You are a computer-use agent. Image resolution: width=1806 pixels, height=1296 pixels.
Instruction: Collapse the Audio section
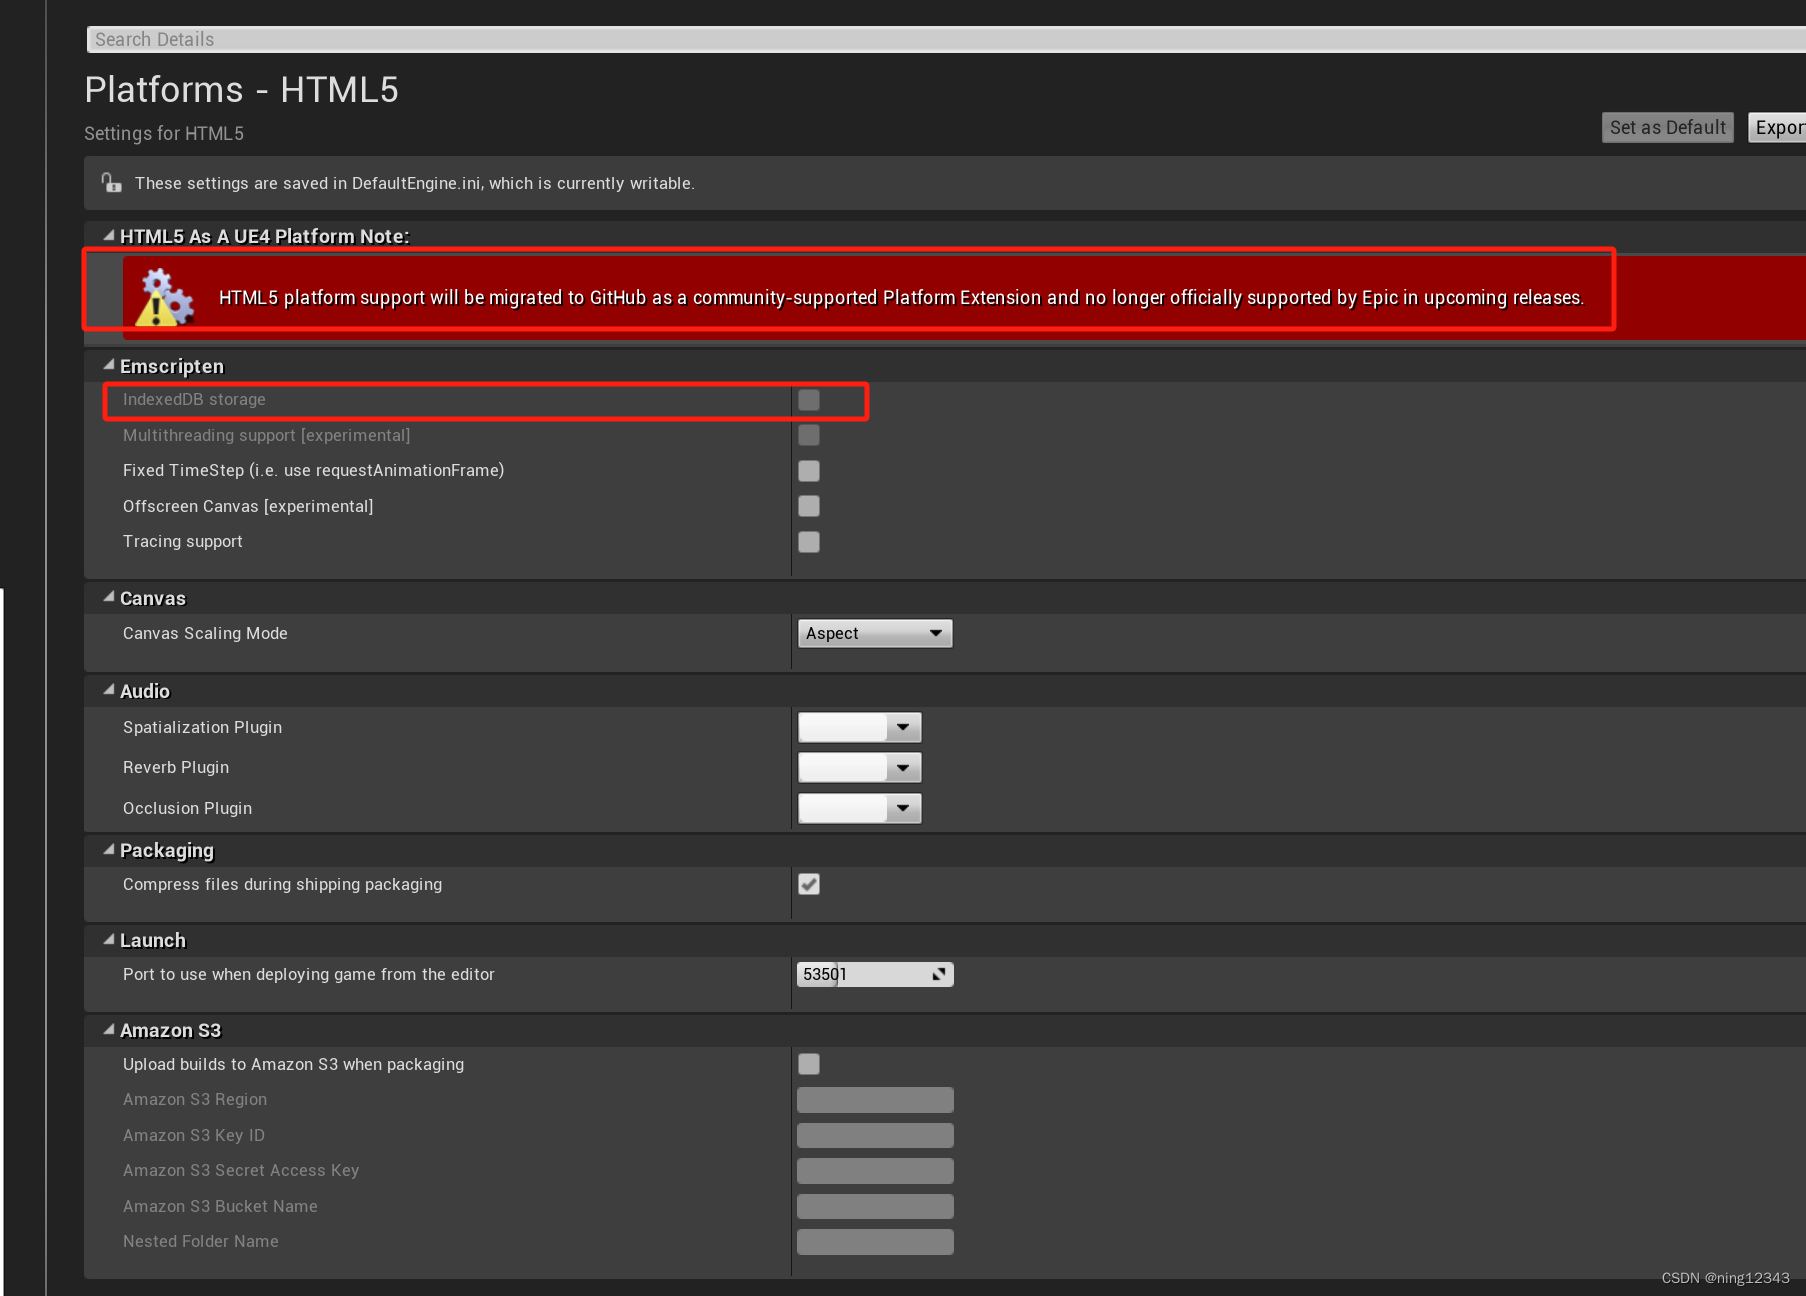(x=107, y=689)
